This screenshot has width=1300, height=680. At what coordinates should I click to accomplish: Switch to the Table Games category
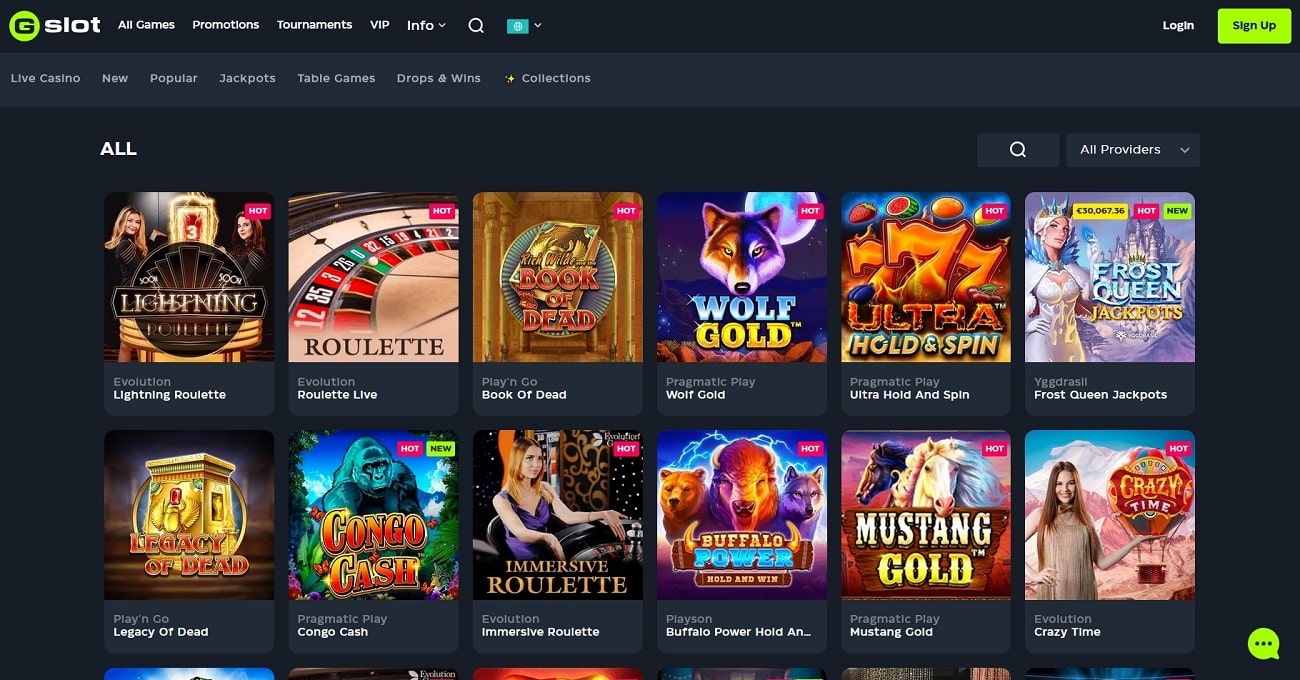click(336, 78)
